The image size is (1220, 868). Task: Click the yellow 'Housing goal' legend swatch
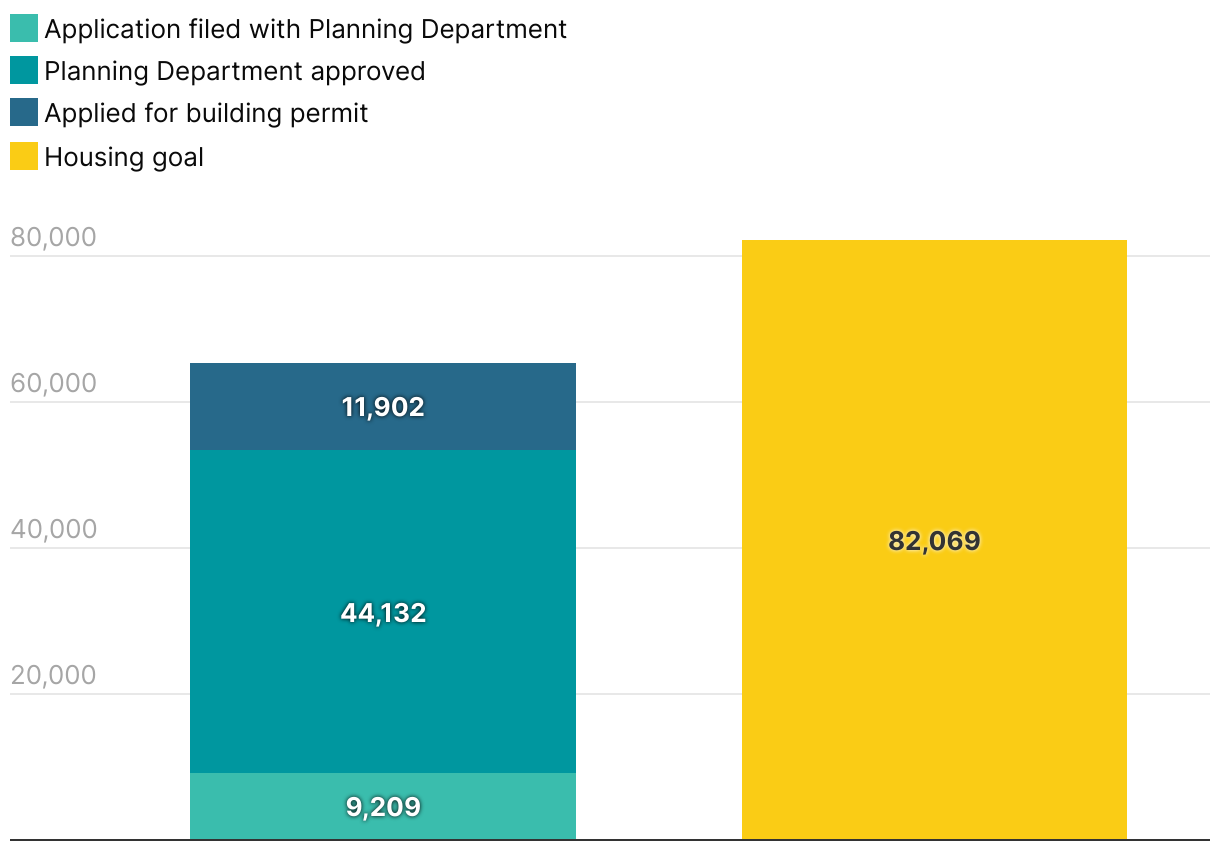click(x=24, y=157)
